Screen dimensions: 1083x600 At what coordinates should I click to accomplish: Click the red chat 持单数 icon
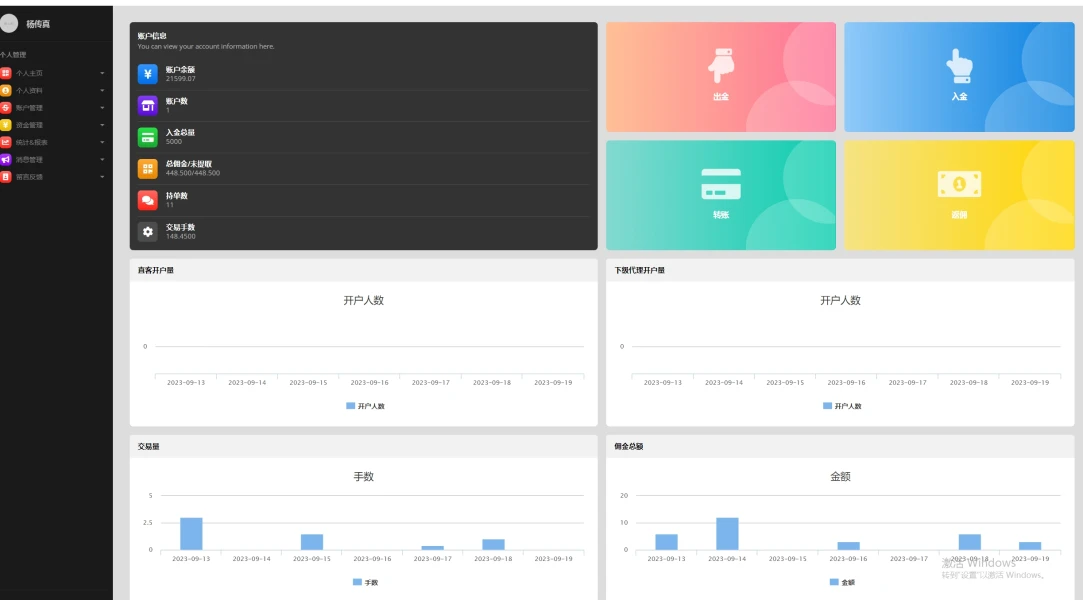pos(147,200)
